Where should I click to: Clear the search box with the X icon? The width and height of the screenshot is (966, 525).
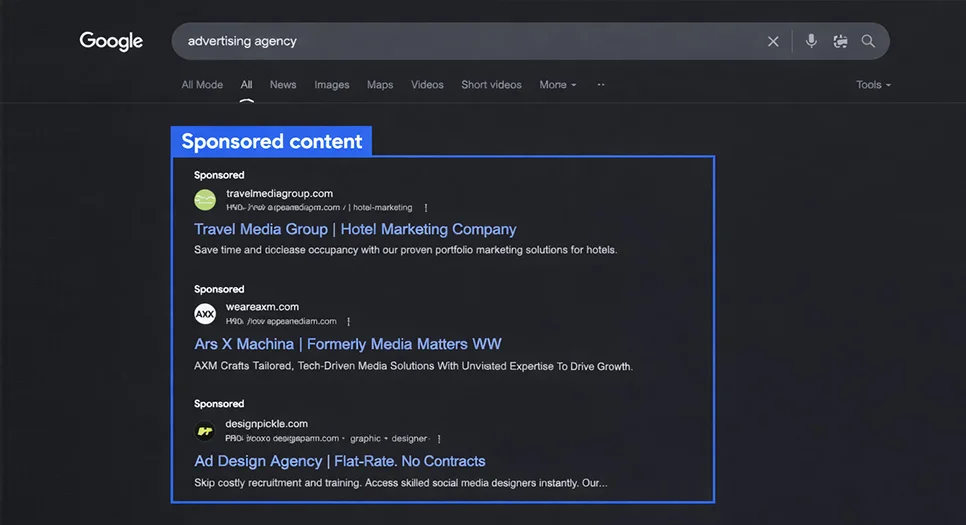(x=773, y=41)
